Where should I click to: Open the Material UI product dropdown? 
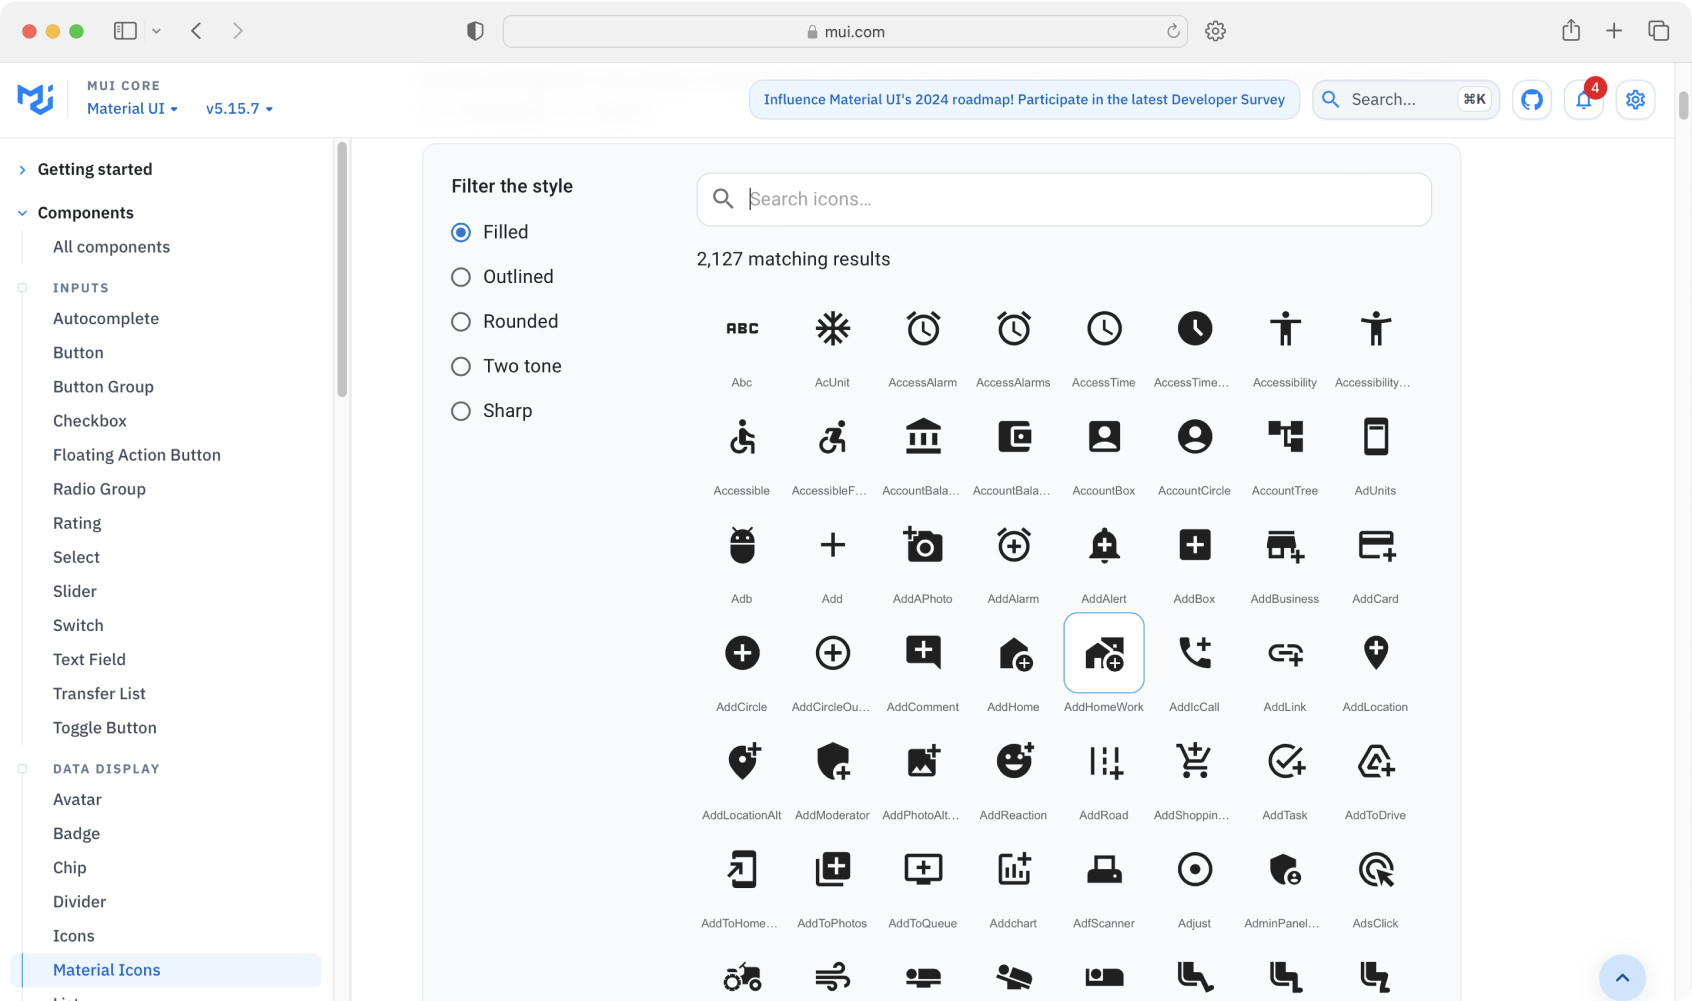point(132,108)
